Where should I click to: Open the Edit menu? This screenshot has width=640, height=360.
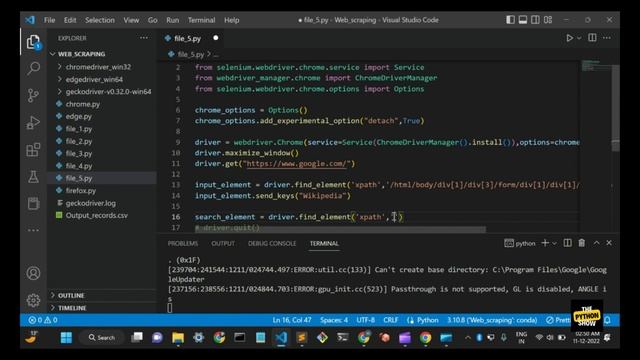click(70, 20)
